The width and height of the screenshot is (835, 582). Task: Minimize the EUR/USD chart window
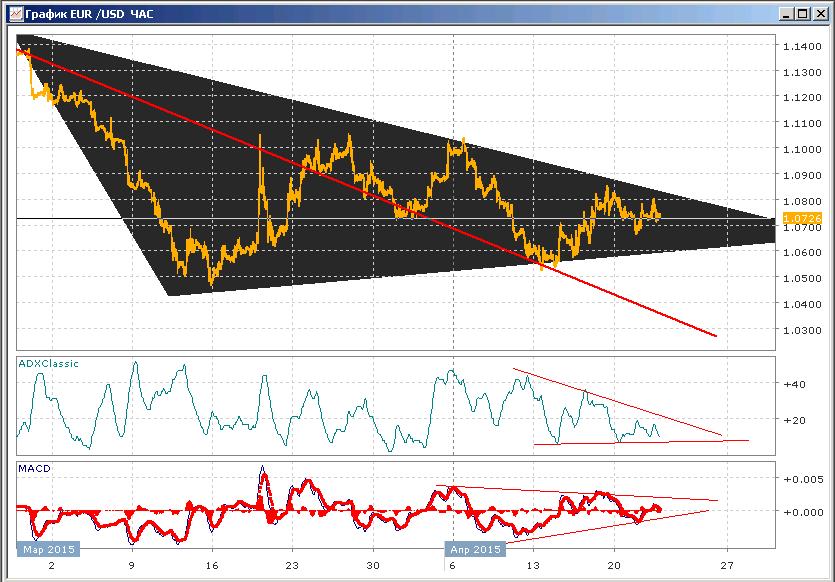click(x=786, y=14)
